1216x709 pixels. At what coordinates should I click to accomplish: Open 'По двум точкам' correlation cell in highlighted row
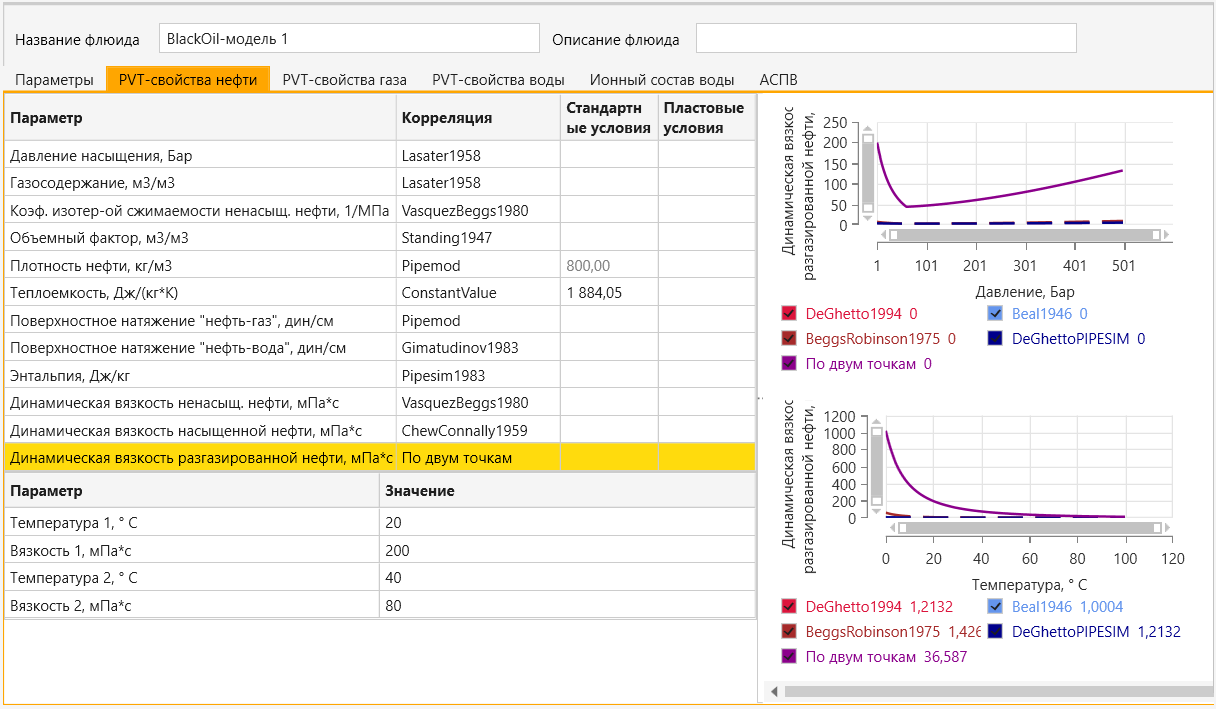[478, 458]
